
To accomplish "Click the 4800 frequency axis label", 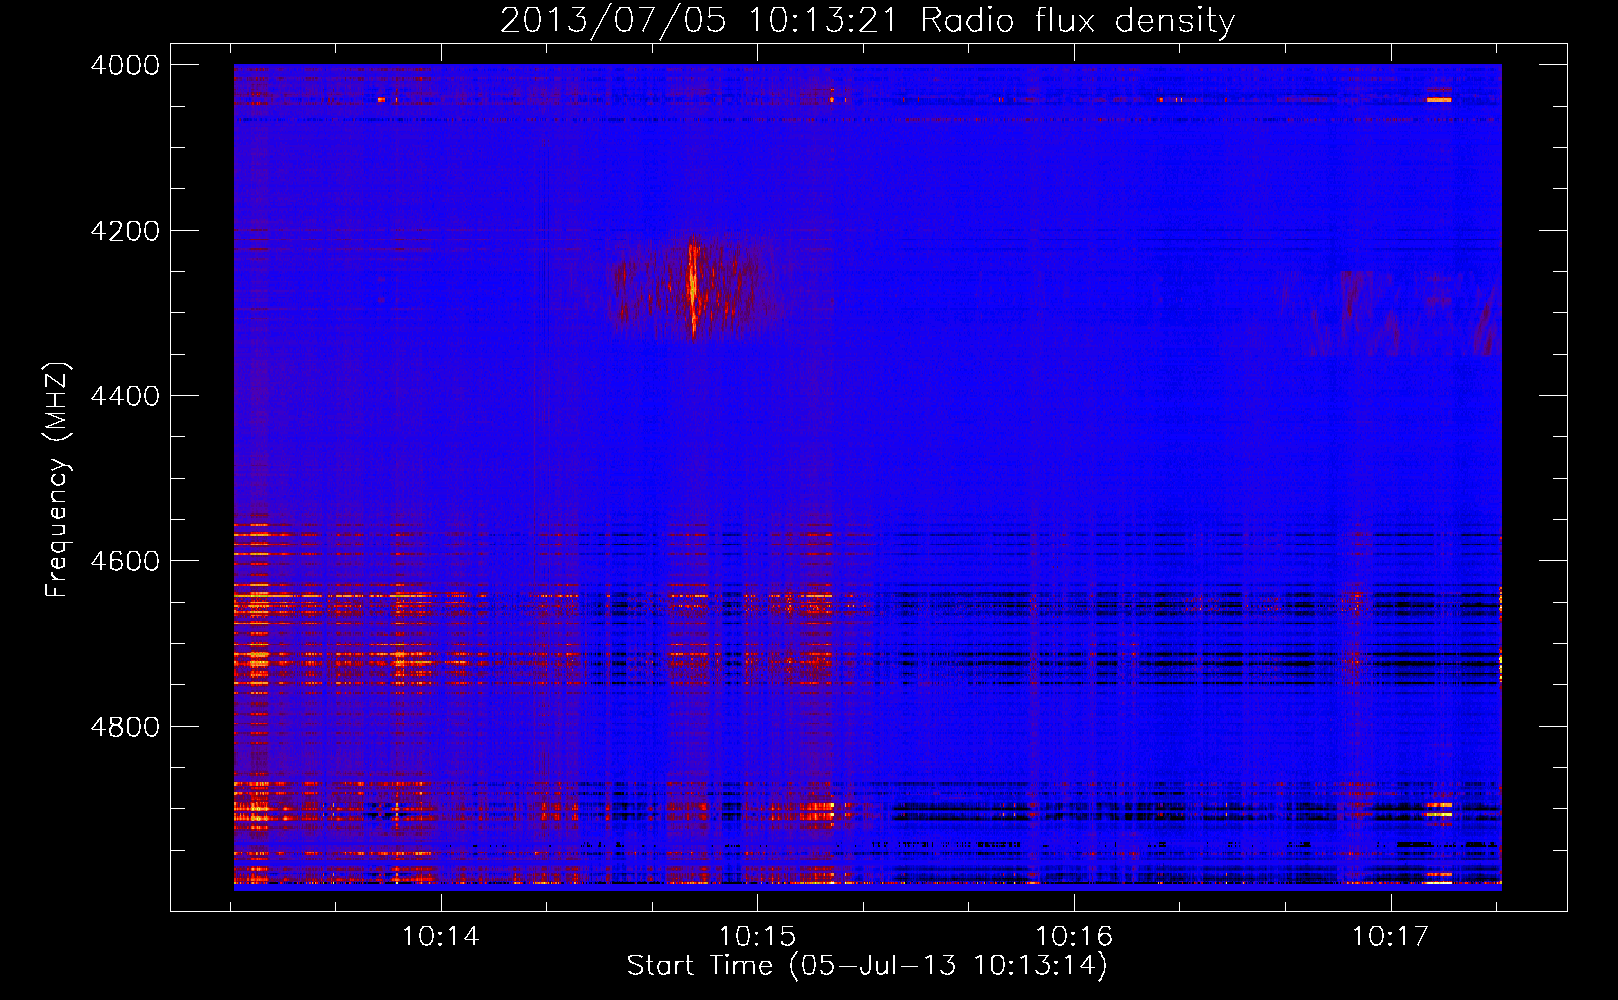I will click(125, 727).
